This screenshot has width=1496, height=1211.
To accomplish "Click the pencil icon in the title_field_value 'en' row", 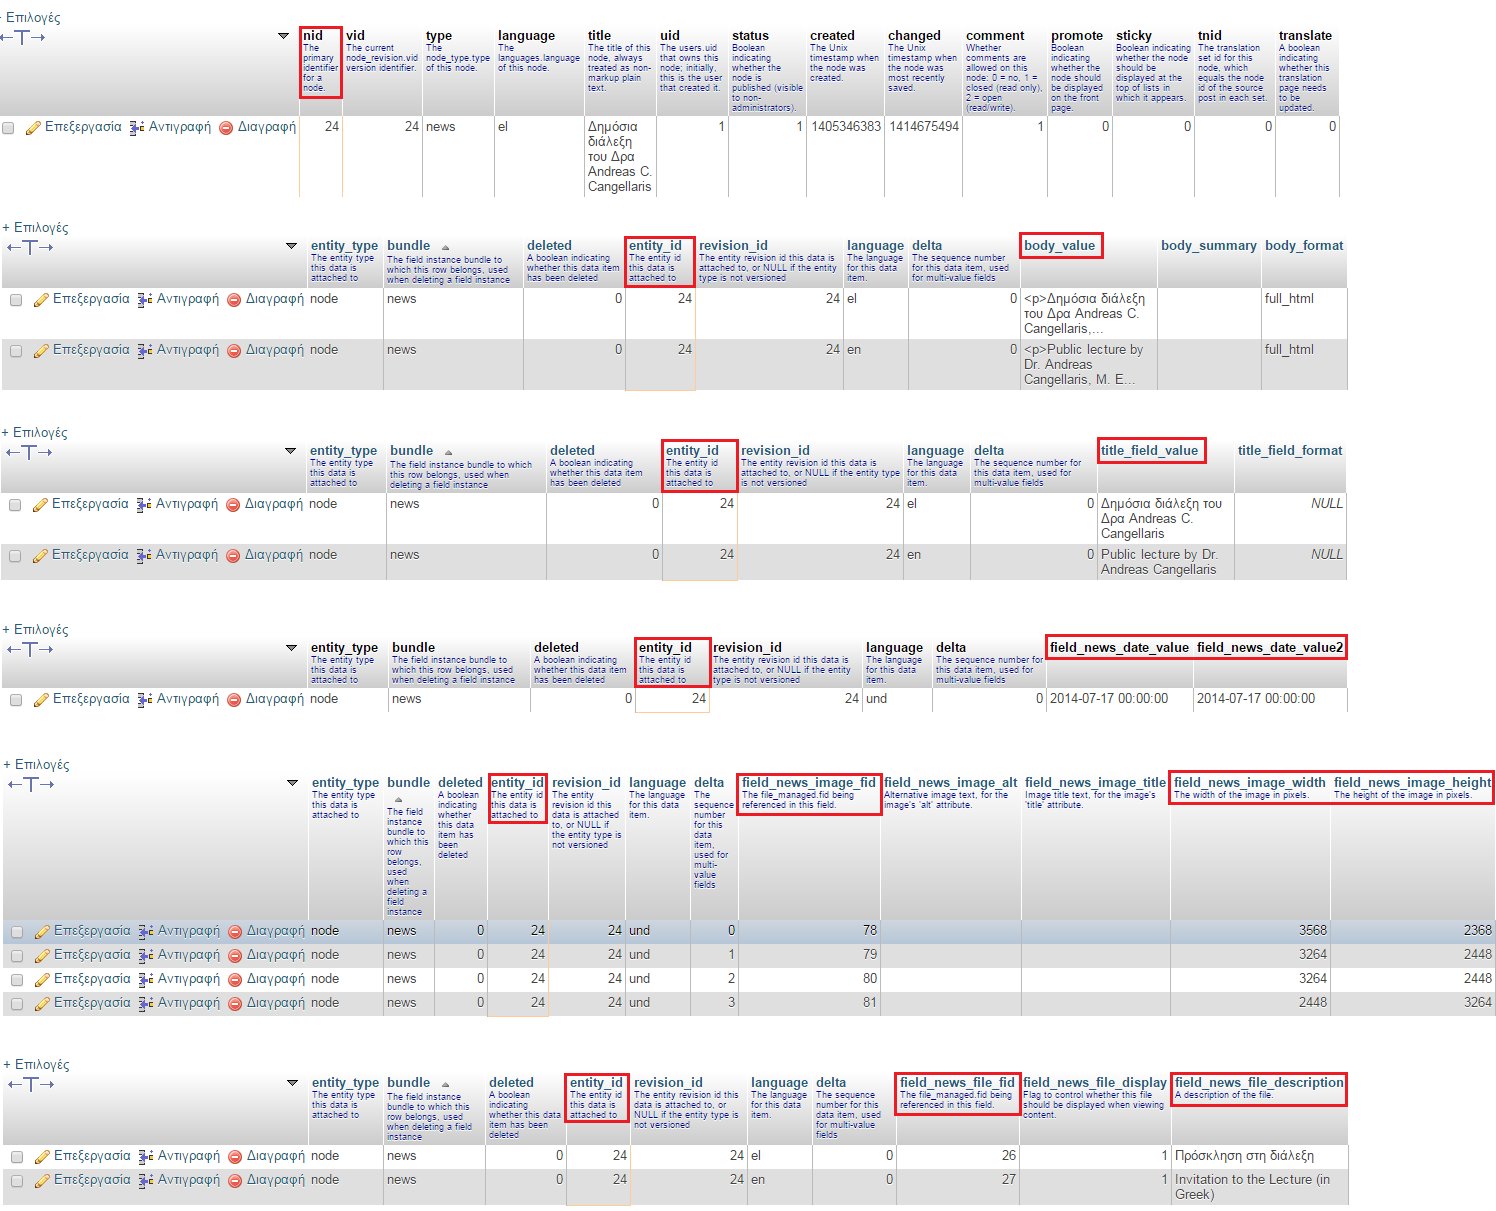I will pyautogui.click(x=40, y=556).
